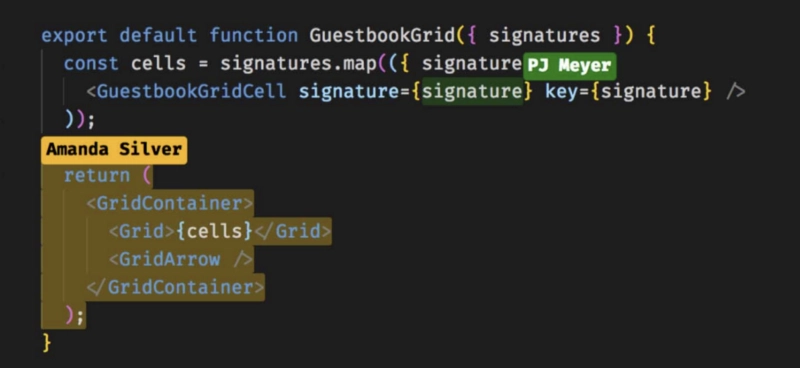Click the default keyword
The width and height of the screenshot is (800, 368).
tap(158, 36)
